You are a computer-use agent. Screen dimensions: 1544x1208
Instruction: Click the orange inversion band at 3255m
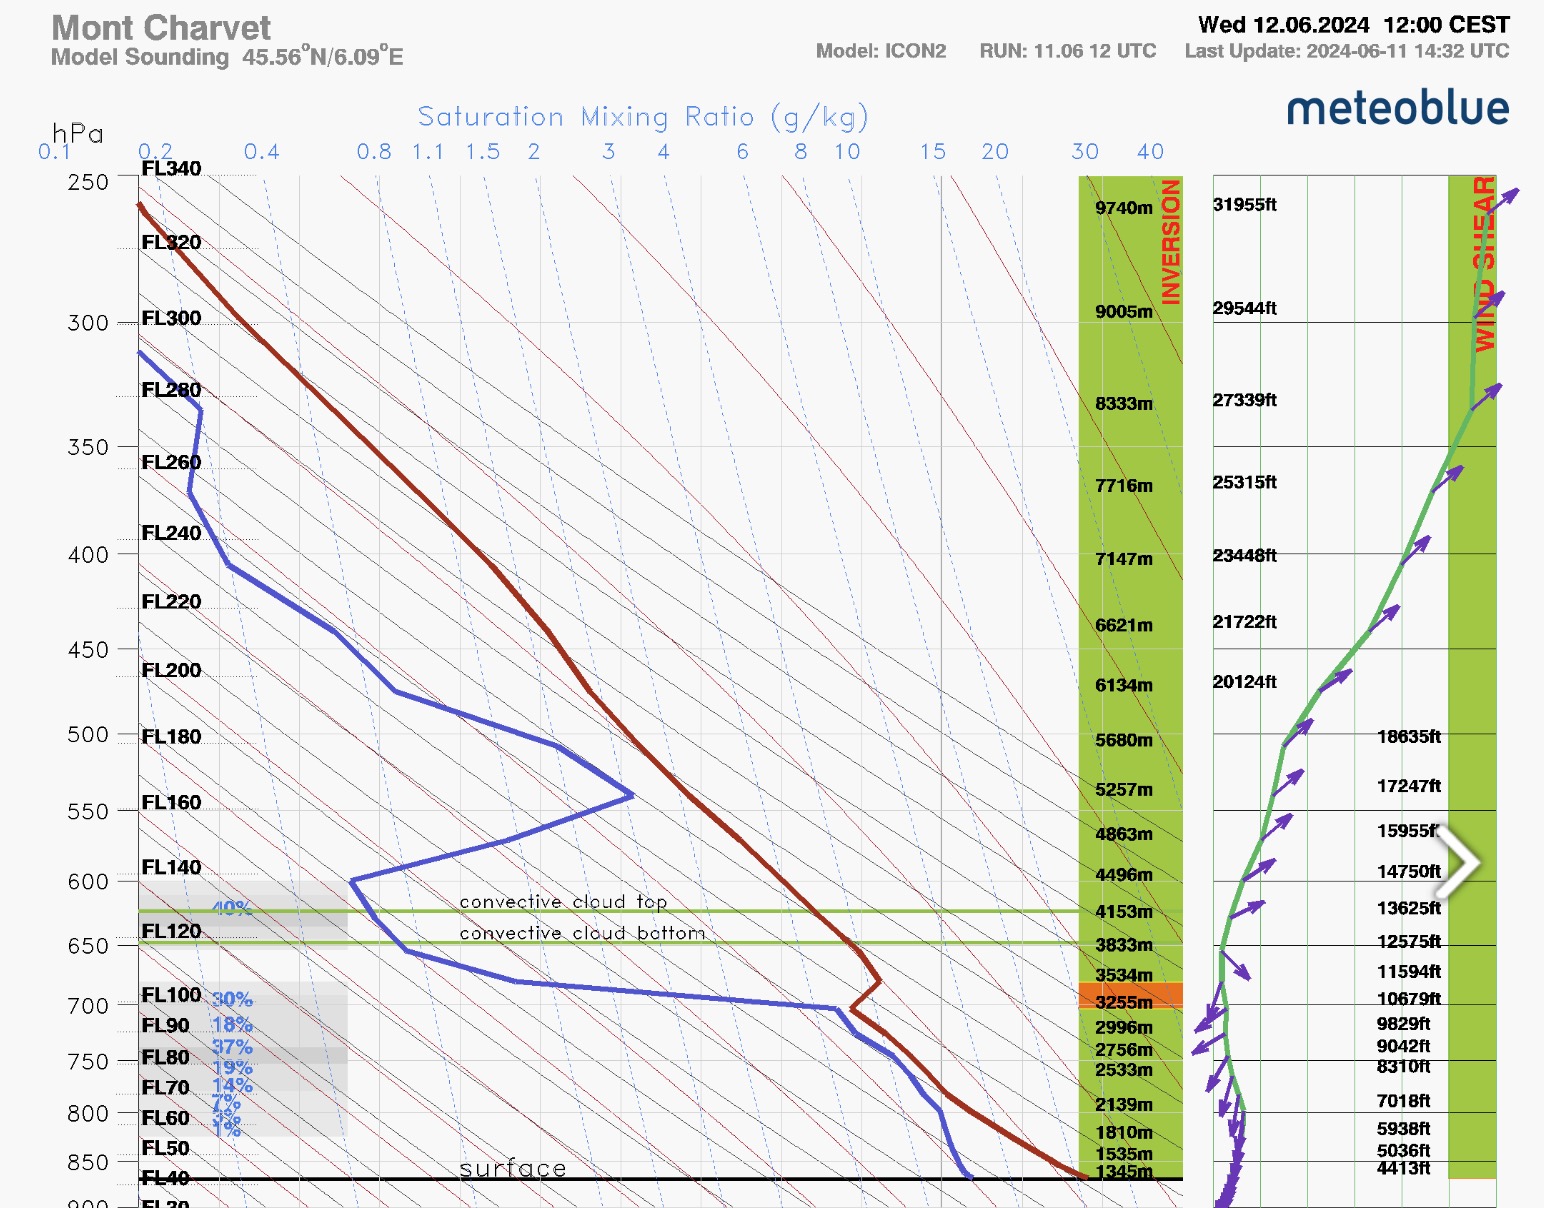(x=1130, y=996)
